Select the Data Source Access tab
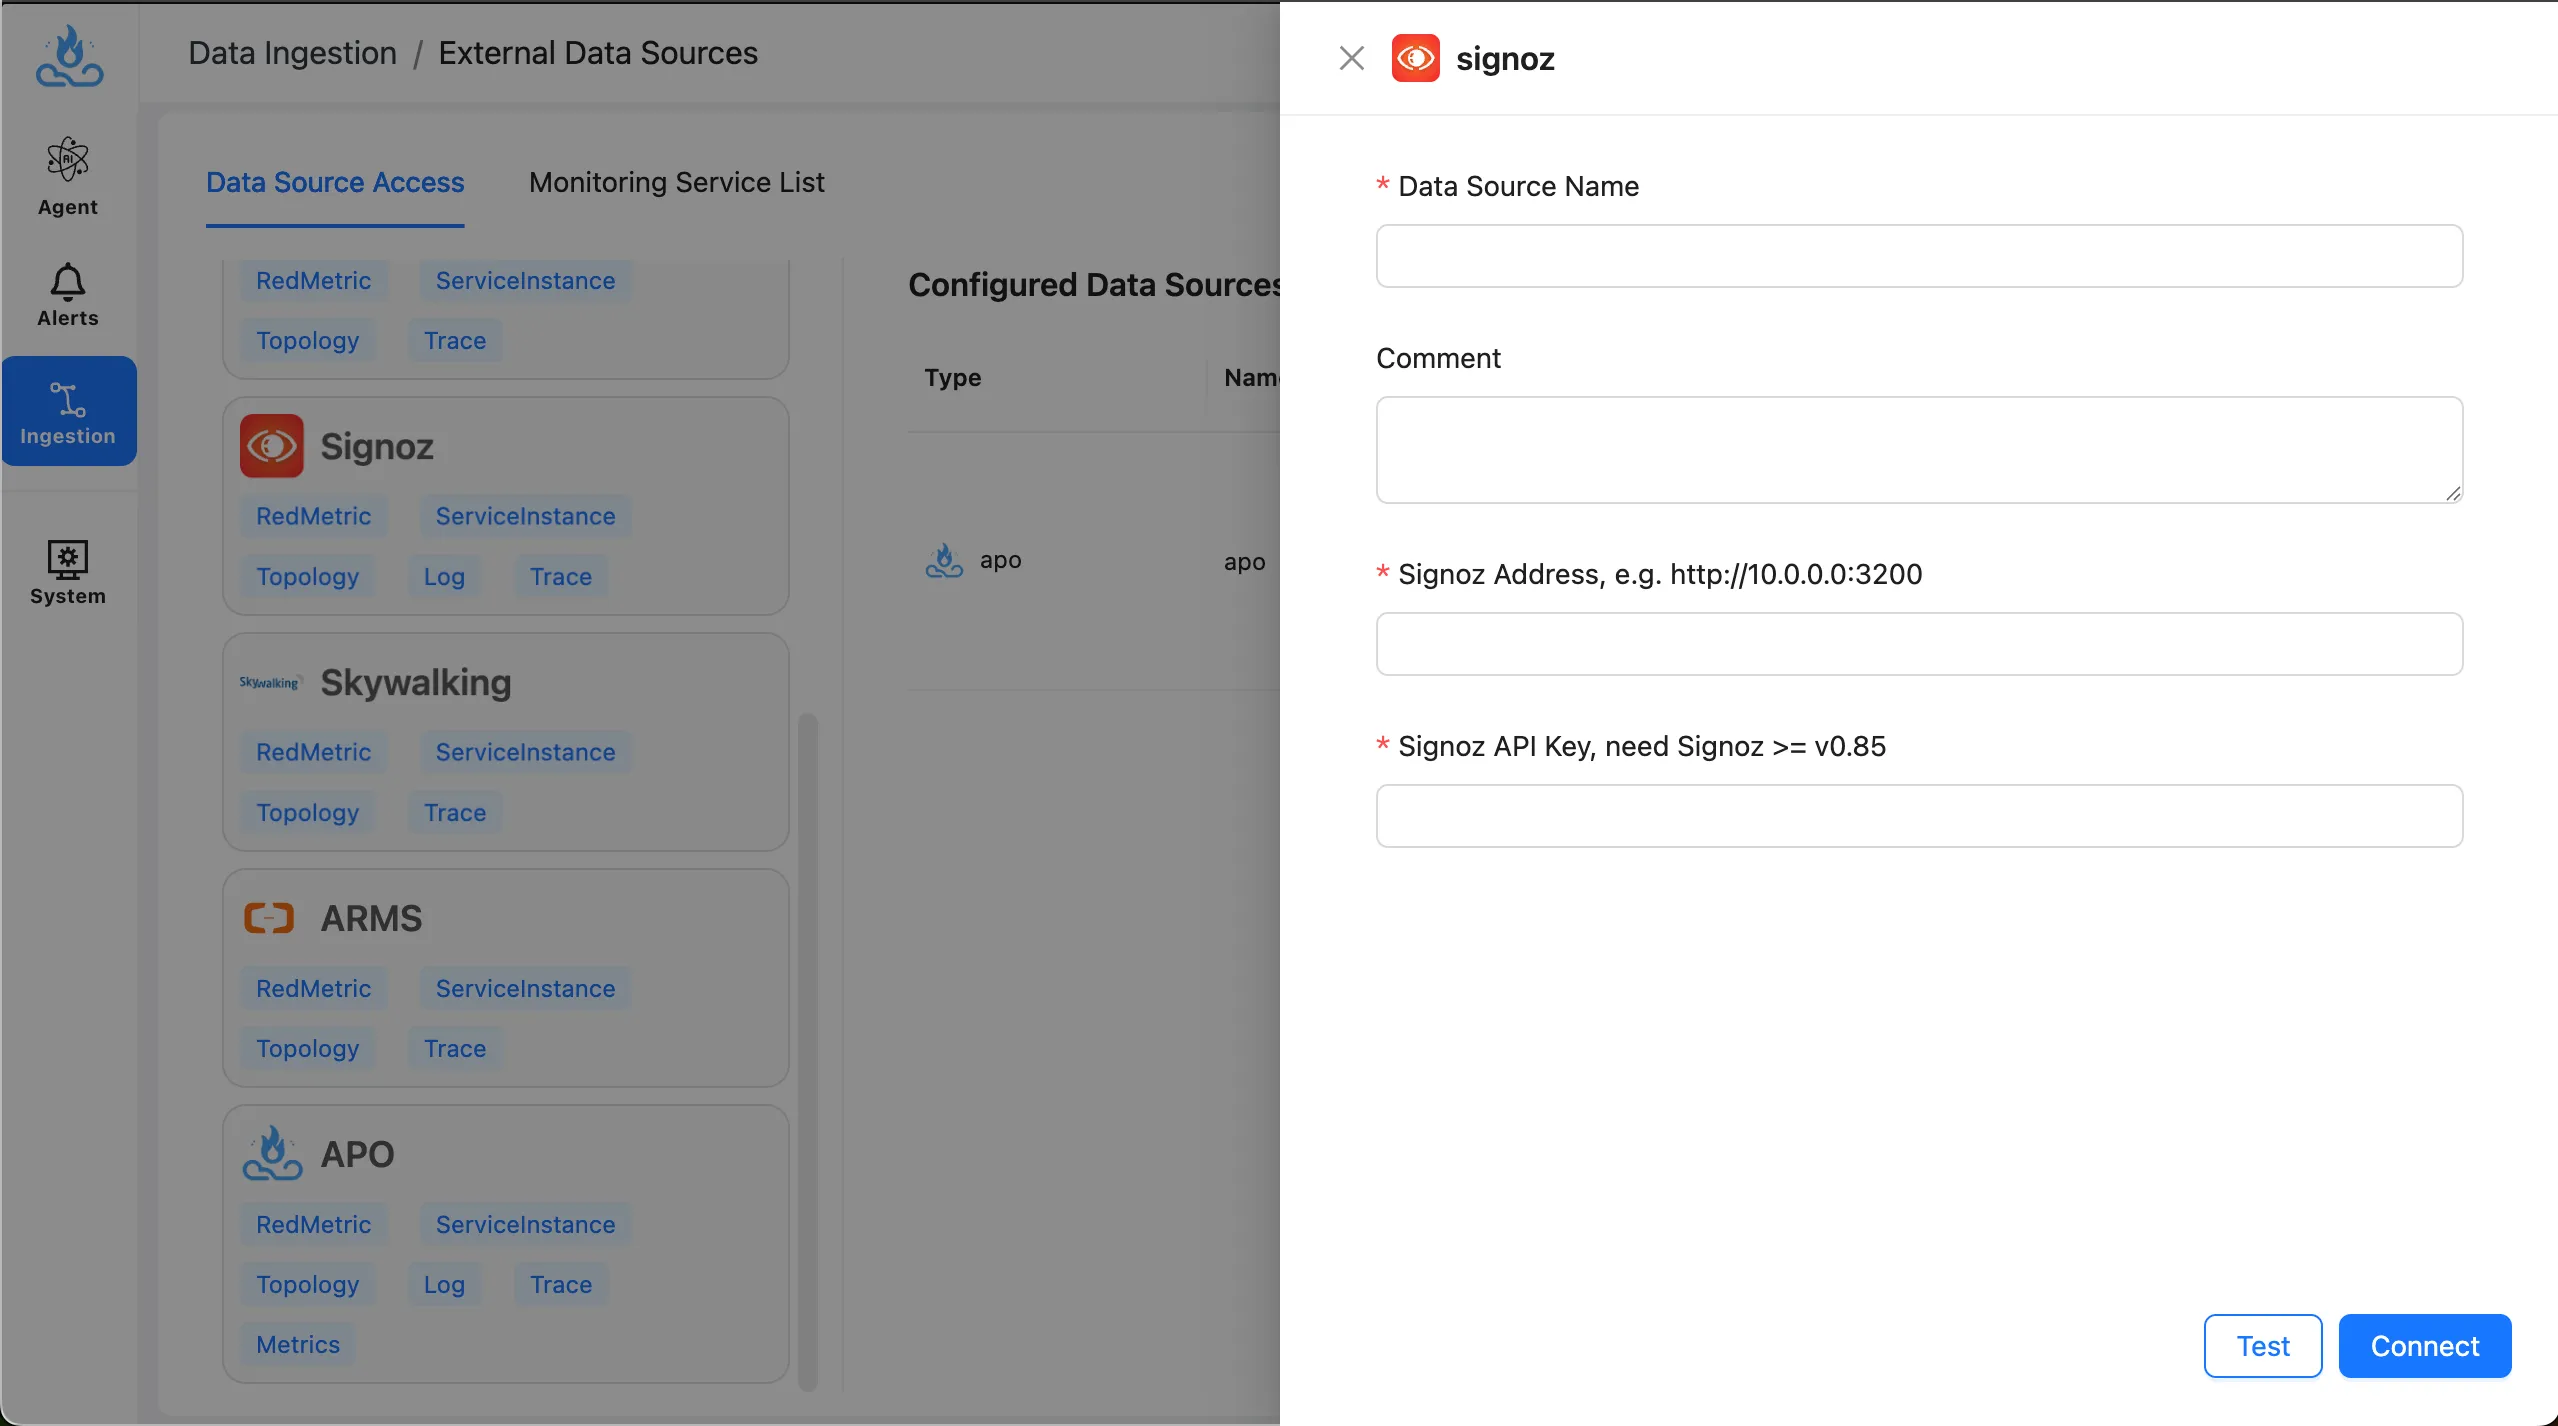 coord(335,182)
